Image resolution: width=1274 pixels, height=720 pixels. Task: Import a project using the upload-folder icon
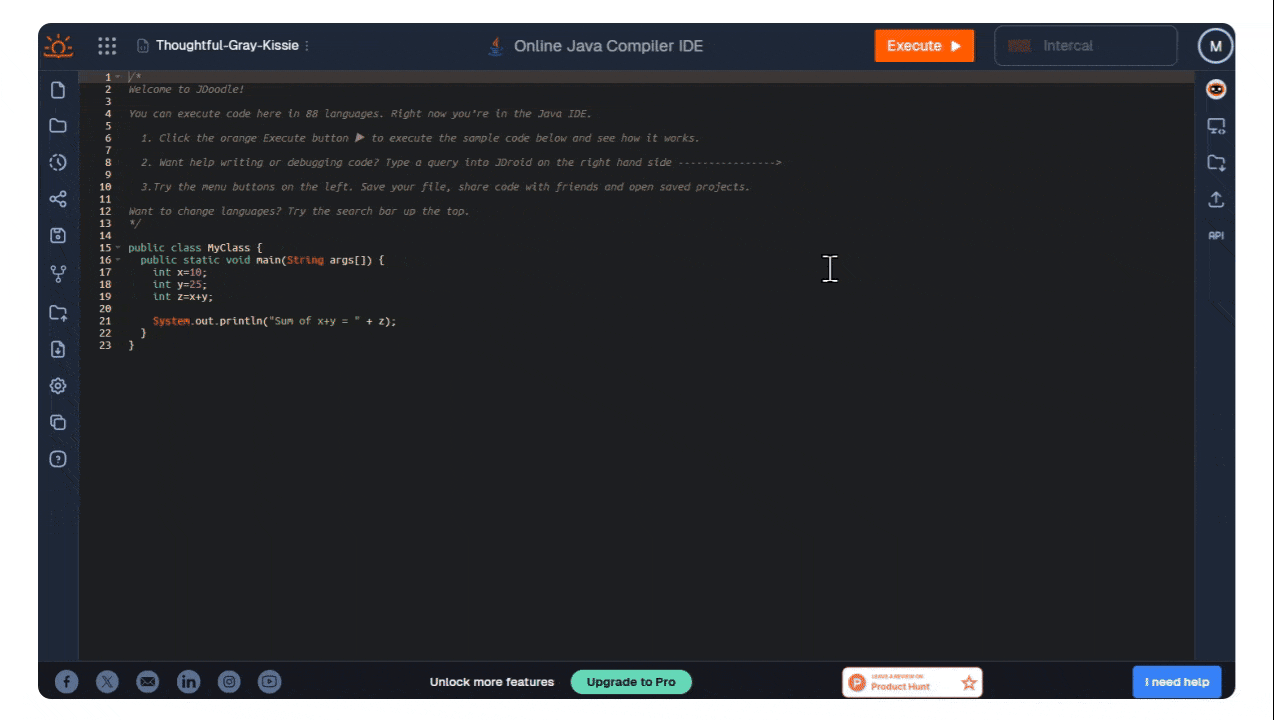[58, 312]
